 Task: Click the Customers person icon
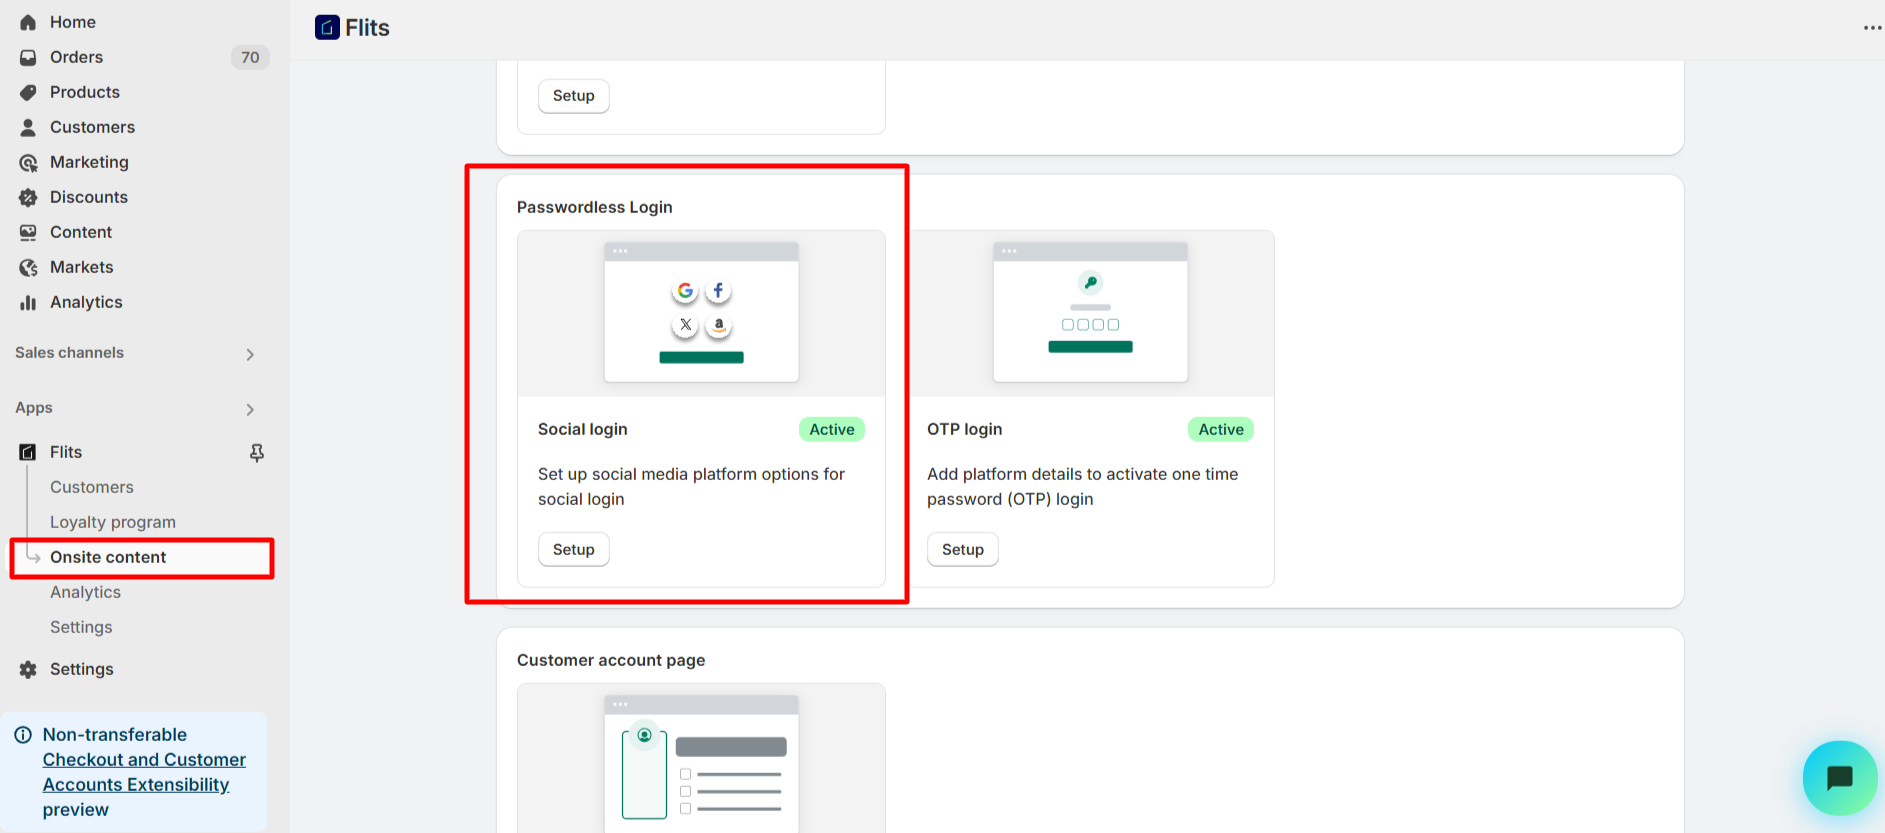(28, 127)
